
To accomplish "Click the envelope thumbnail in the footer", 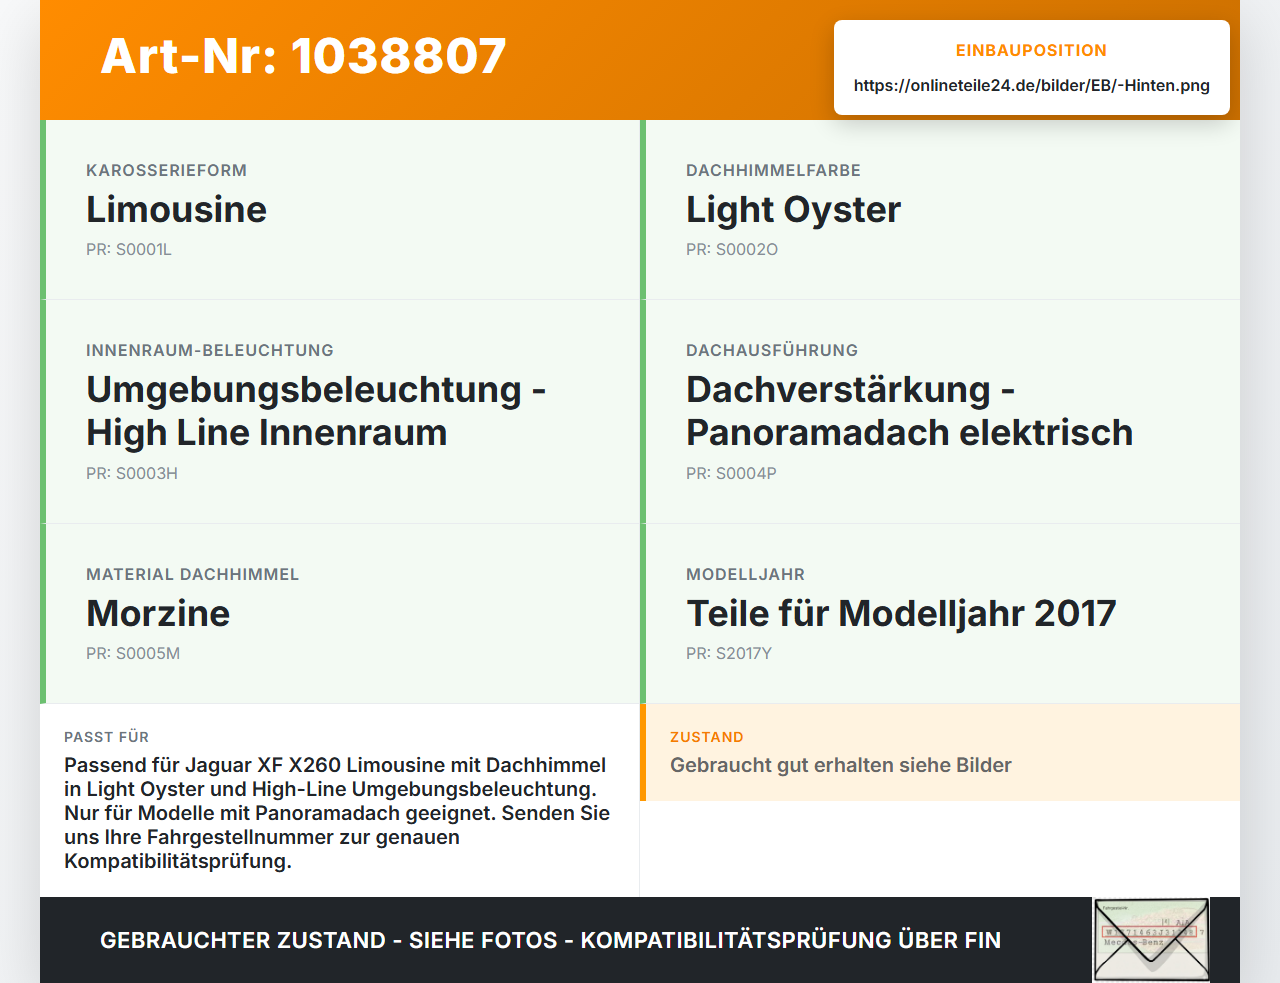I will [1151, 940].
